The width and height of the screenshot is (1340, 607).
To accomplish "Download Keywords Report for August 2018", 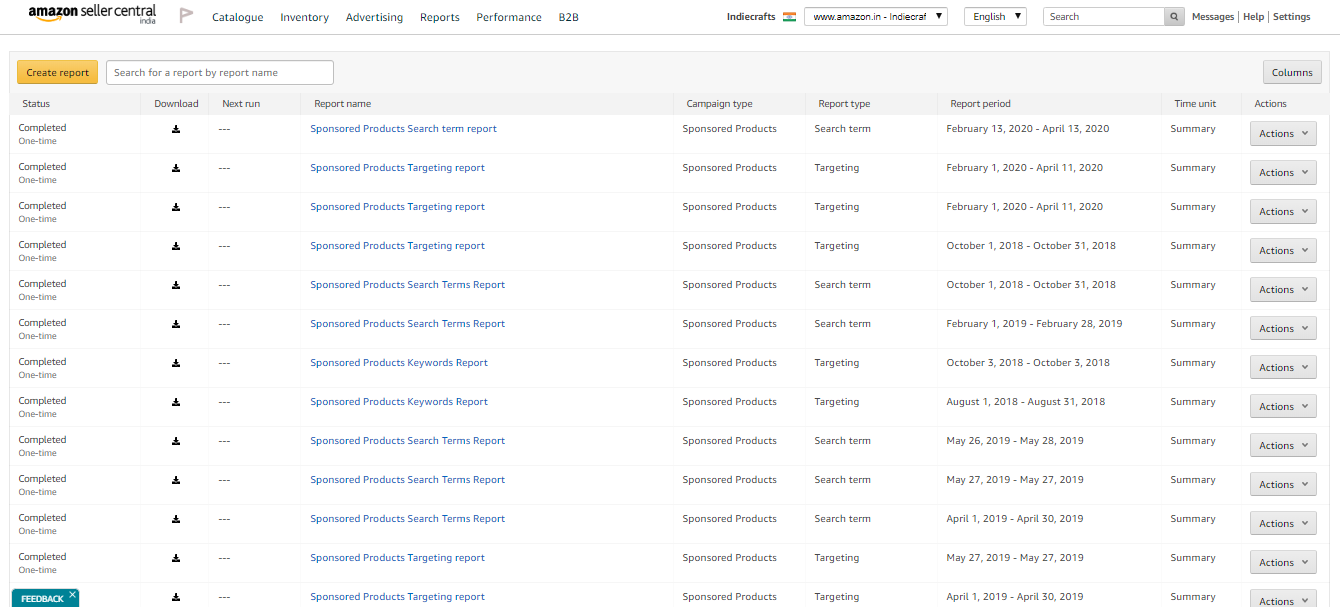I will click(x=176, y=402).
